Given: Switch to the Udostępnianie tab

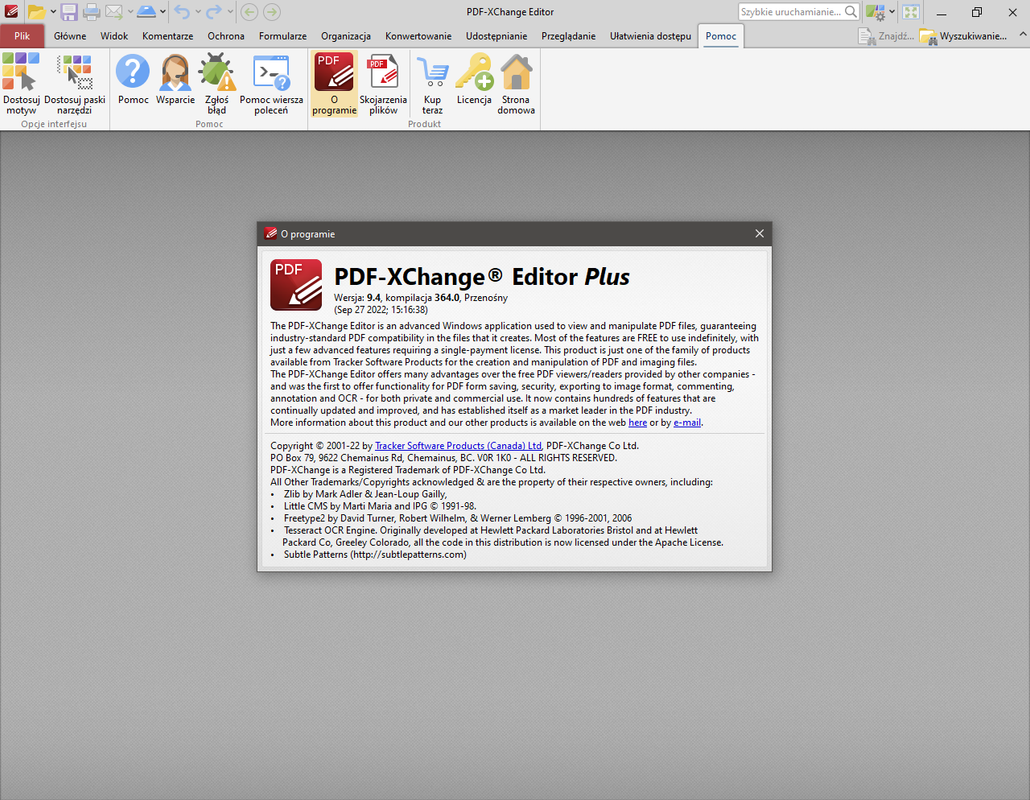Looking at the screenshot, I should 497,36.
